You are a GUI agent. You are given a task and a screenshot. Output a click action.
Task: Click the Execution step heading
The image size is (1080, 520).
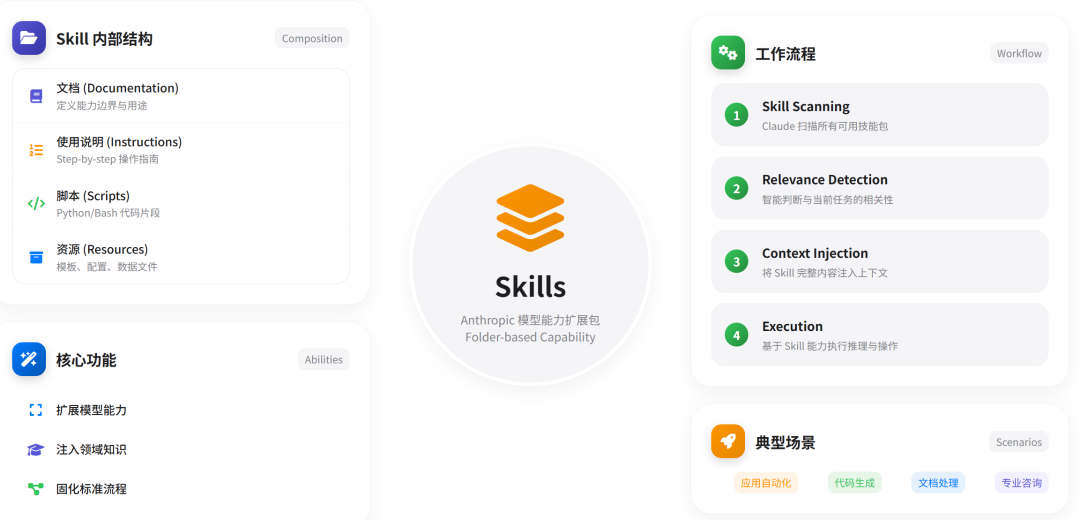coord(792,326)
